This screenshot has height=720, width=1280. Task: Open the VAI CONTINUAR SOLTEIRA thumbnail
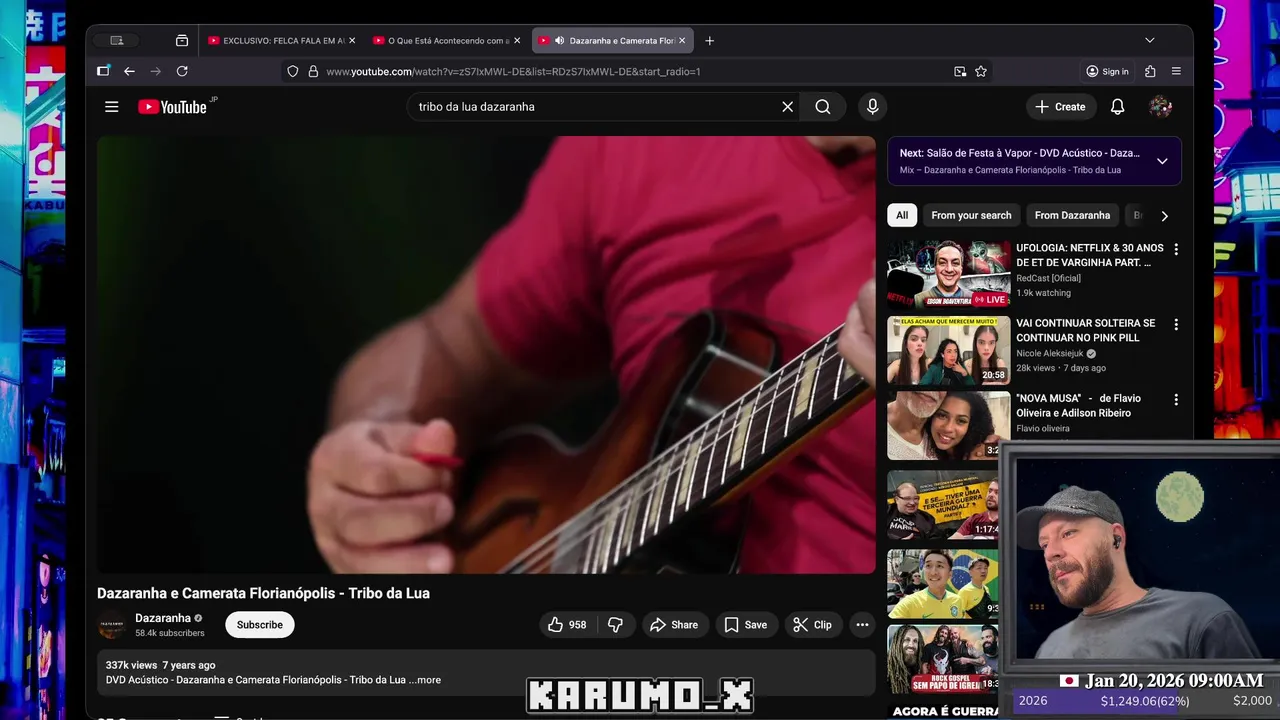949,350
